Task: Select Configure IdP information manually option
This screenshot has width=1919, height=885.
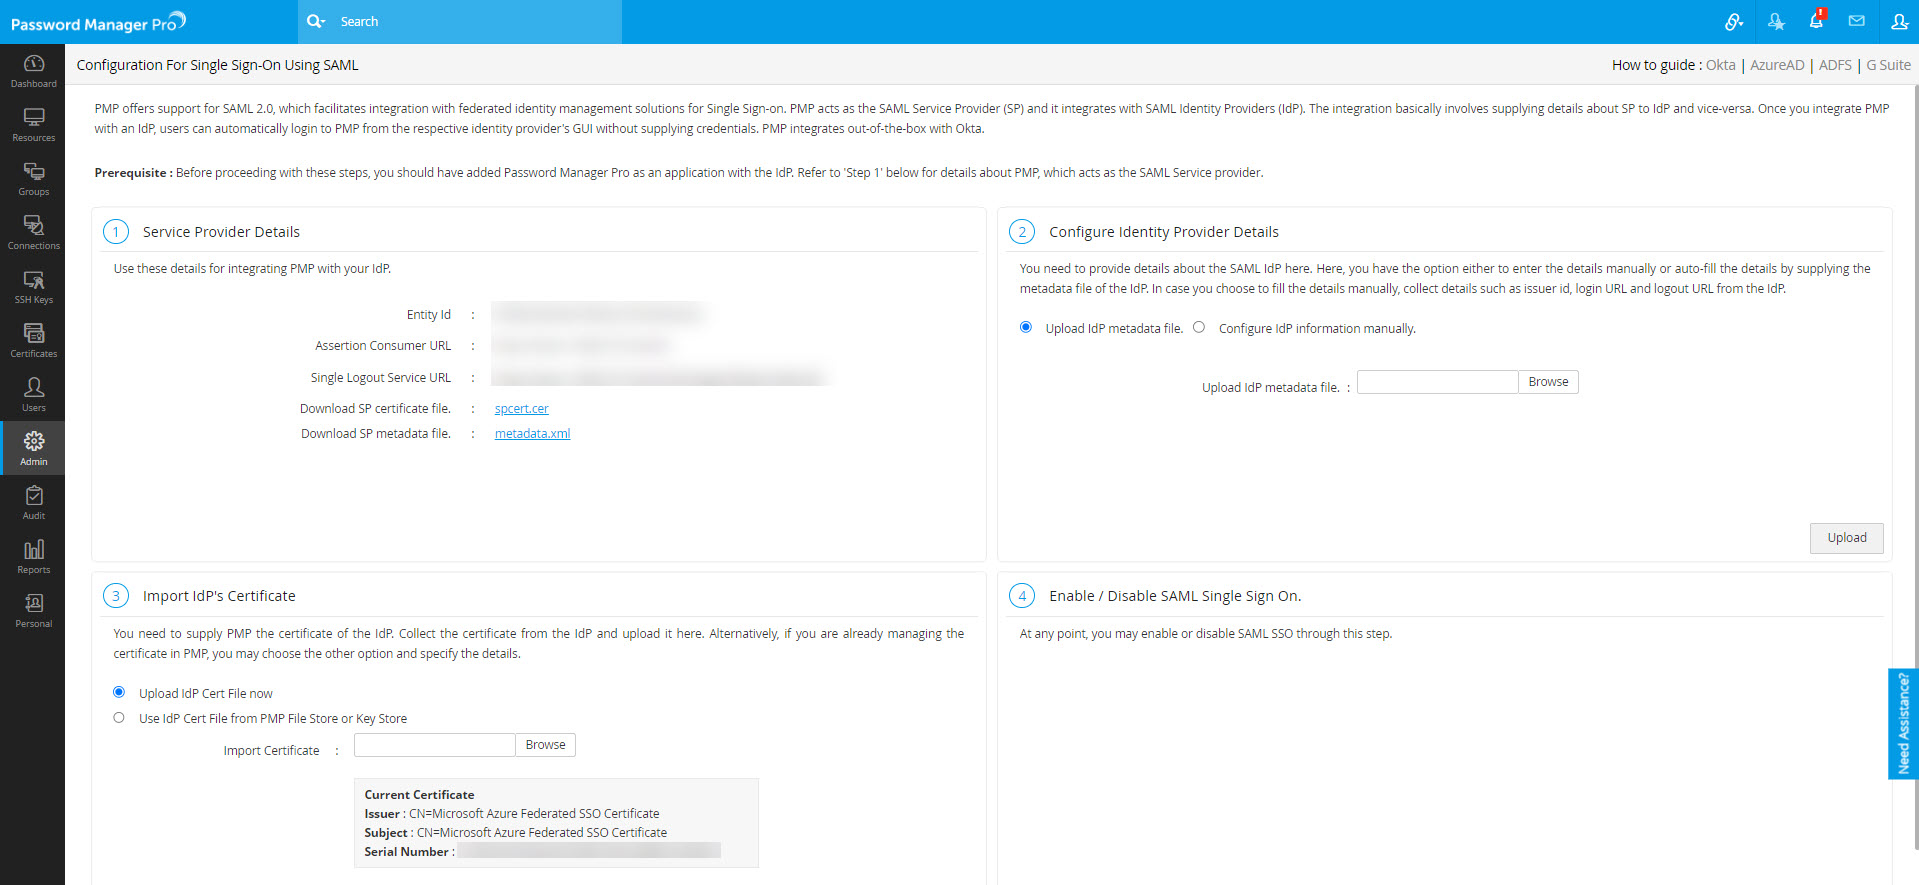Action: [x=1199, y=327]
